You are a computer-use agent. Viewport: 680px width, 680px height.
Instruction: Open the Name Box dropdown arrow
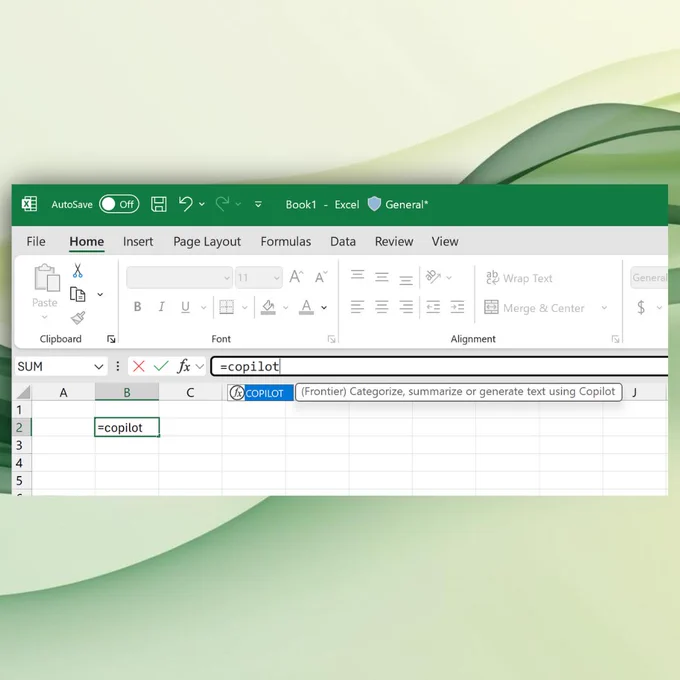pyautogui.click(x=98, y=367)
